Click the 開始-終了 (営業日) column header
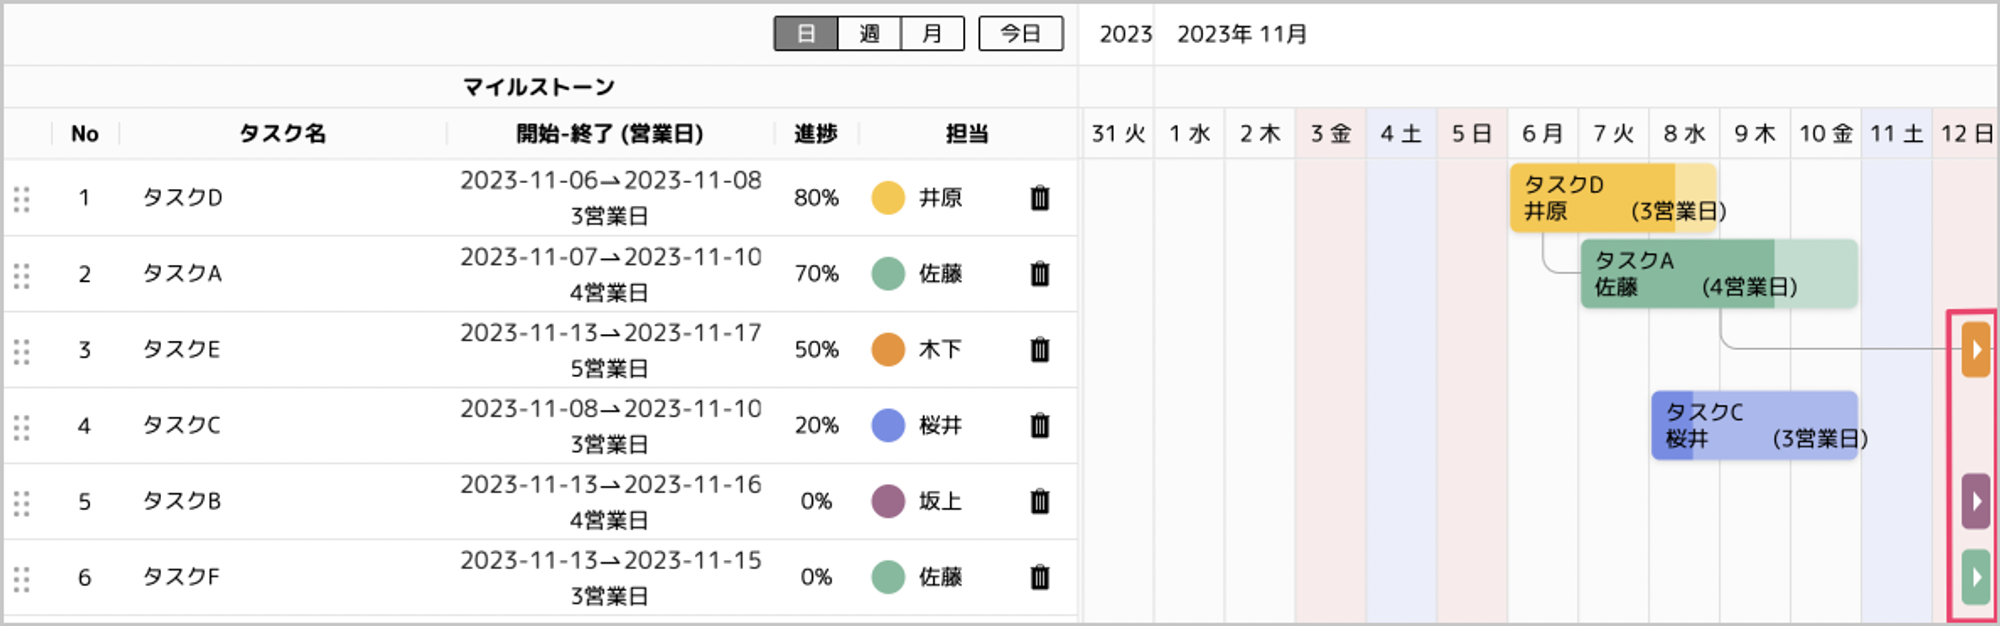The image size is (2000, 626). point(610,134)
